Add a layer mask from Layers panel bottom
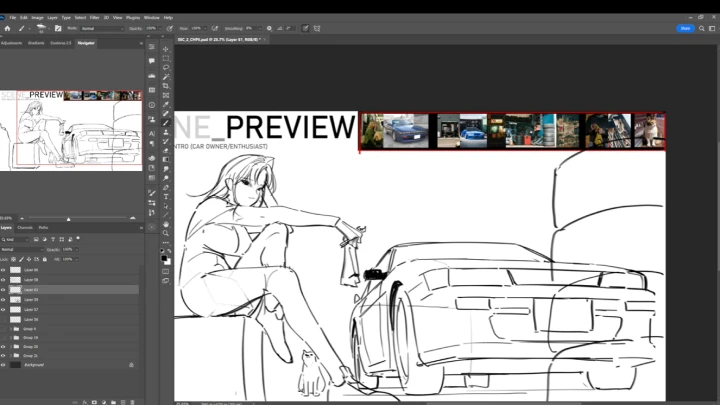 pos(94,402)
